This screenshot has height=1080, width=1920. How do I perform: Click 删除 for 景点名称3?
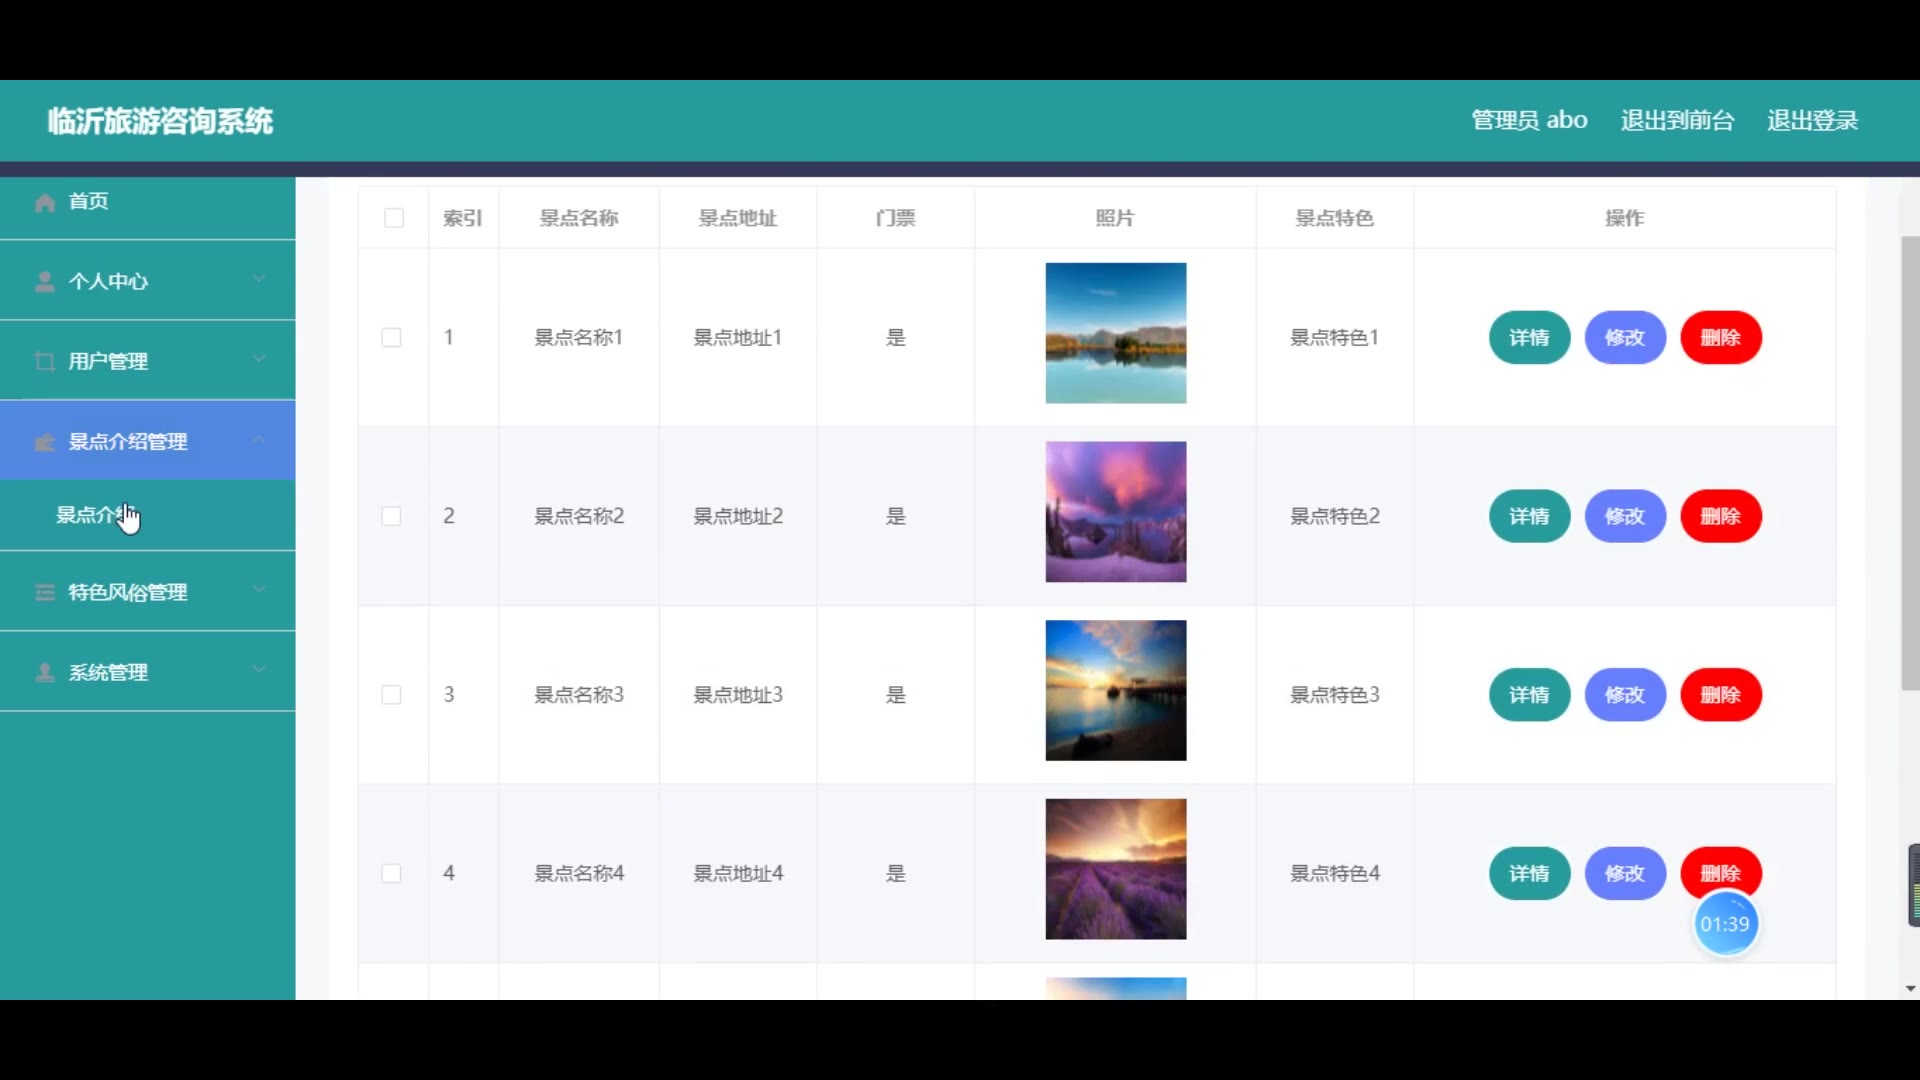pyautogui.click(x=1721, y=695)
